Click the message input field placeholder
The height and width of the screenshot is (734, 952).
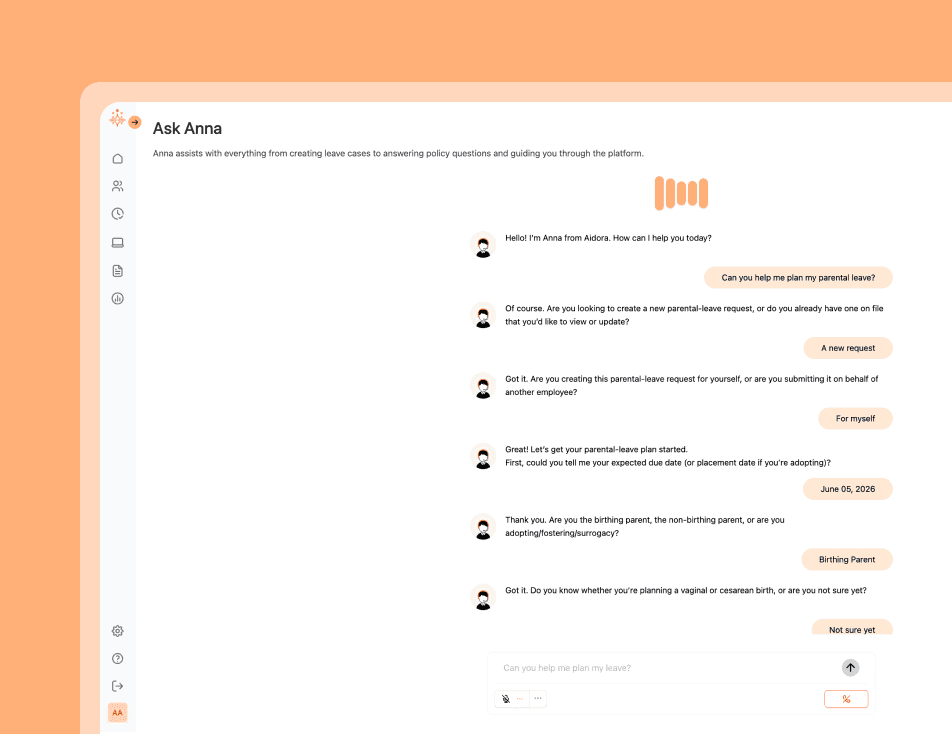click(x=567, y=668)
